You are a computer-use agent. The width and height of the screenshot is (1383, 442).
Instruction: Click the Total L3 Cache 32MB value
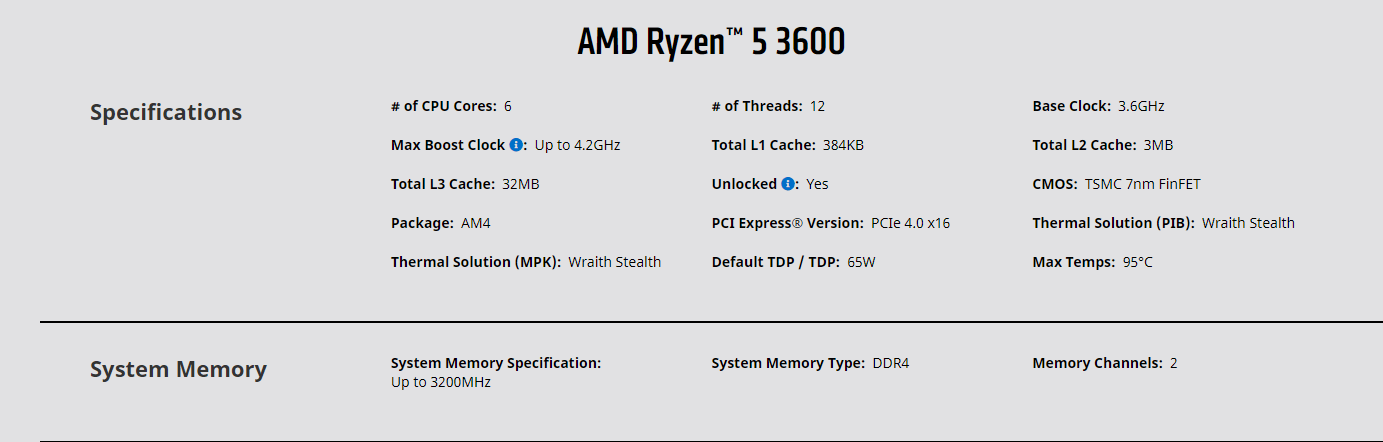(x=521, y=184)
